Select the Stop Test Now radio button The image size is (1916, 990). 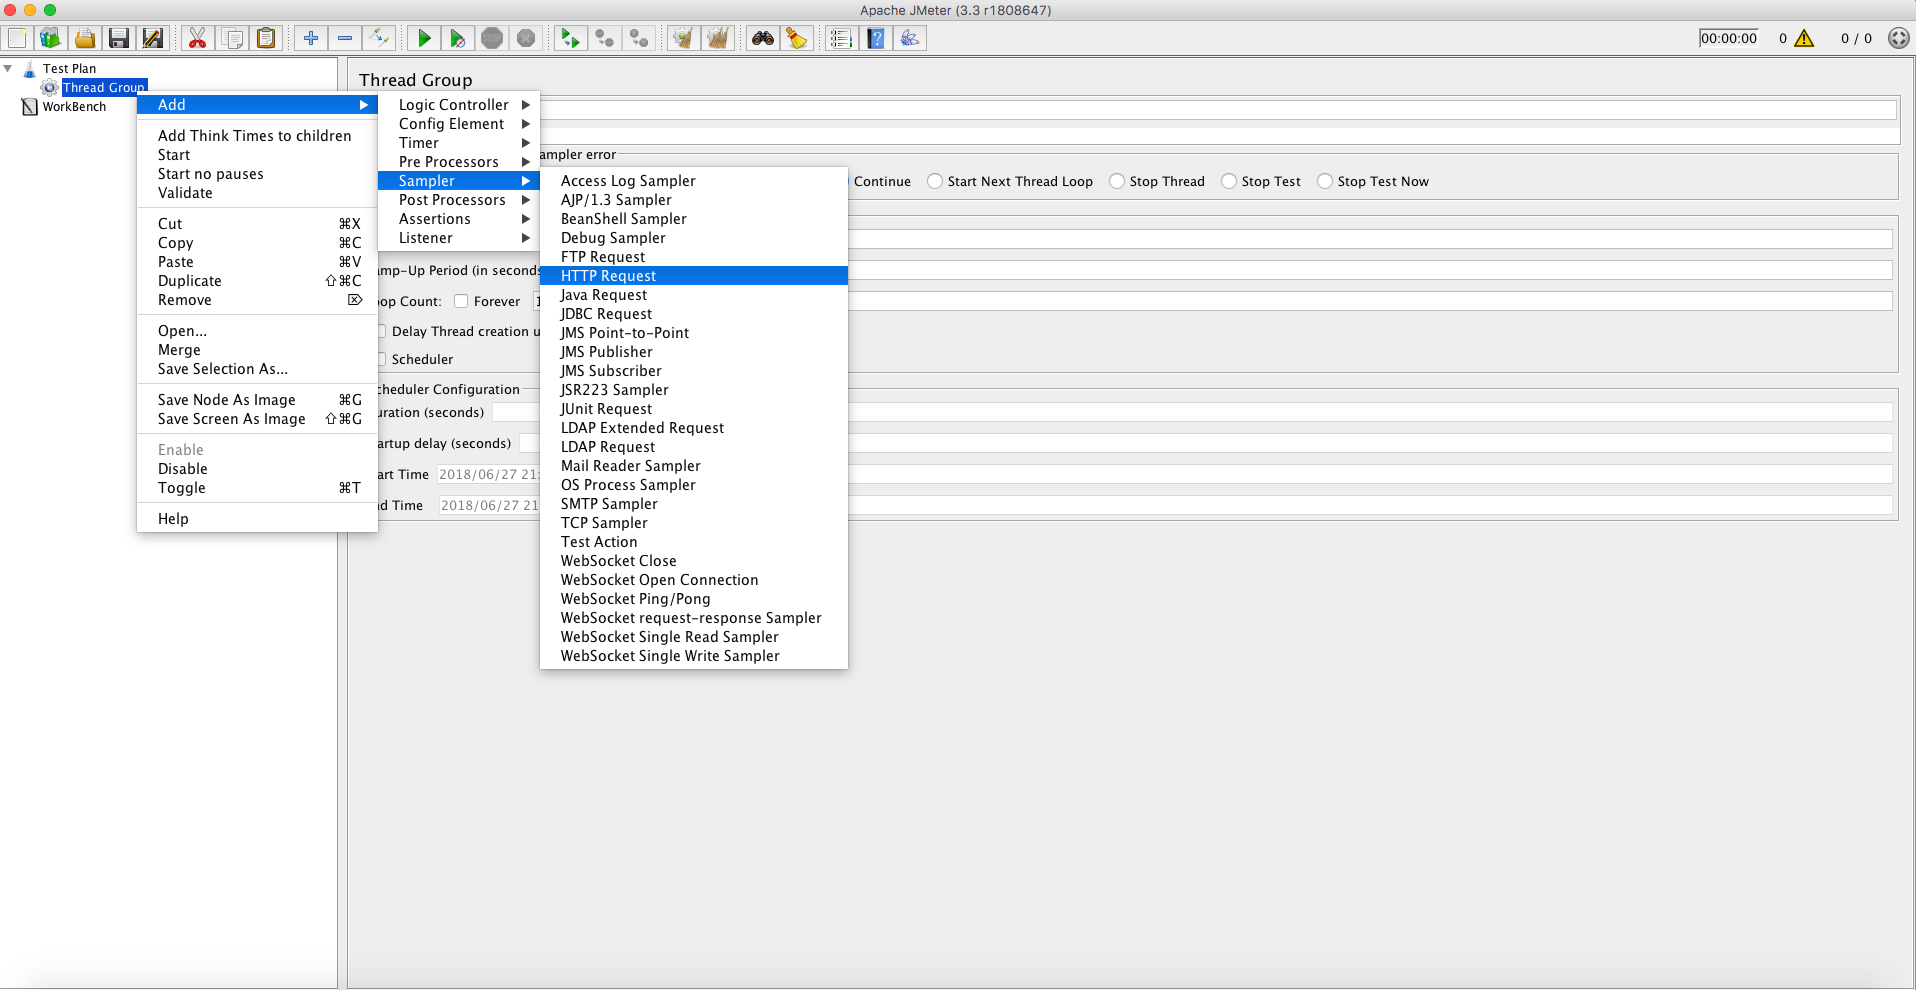pos(1325,181)
